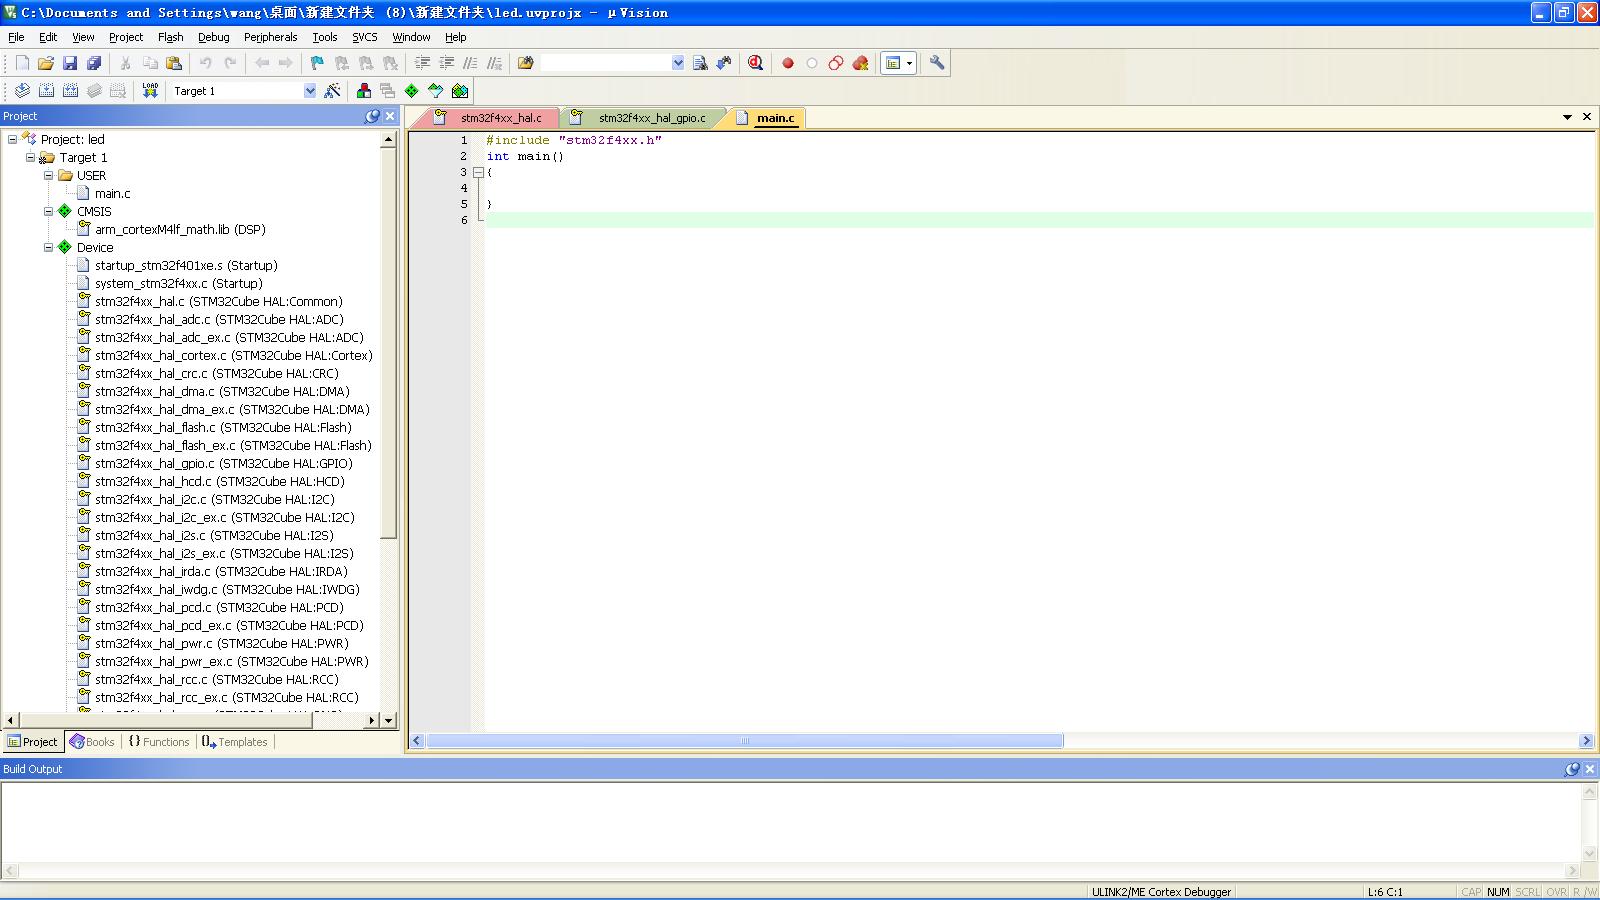
Task: Click scroll-down arrow of project tree
Action: pos(389,720)
